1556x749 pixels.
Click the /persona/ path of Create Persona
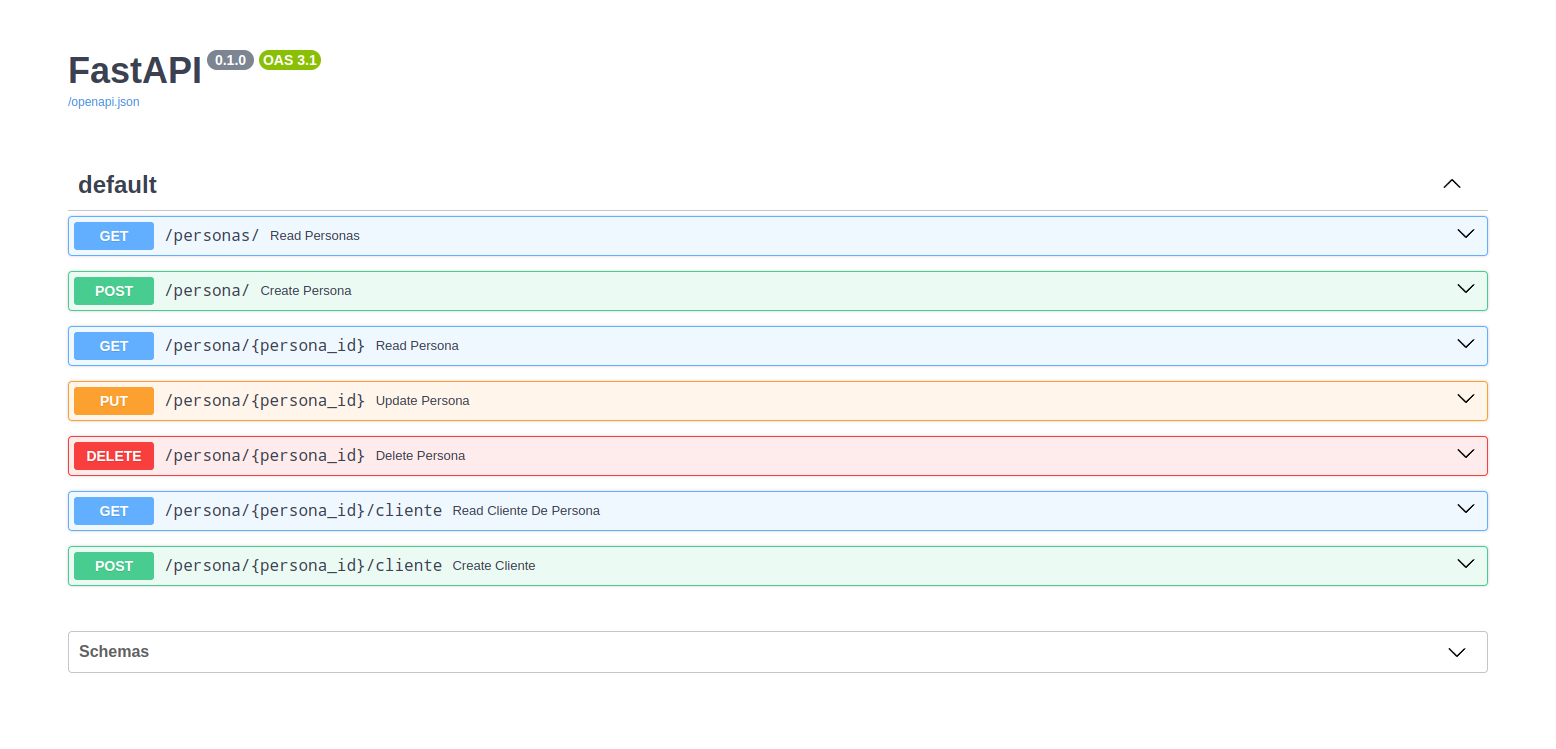(207, 291)
